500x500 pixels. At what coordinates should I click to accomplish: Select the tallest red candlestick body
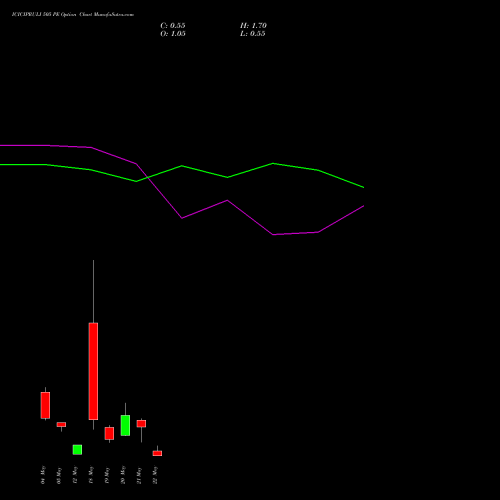93,371
